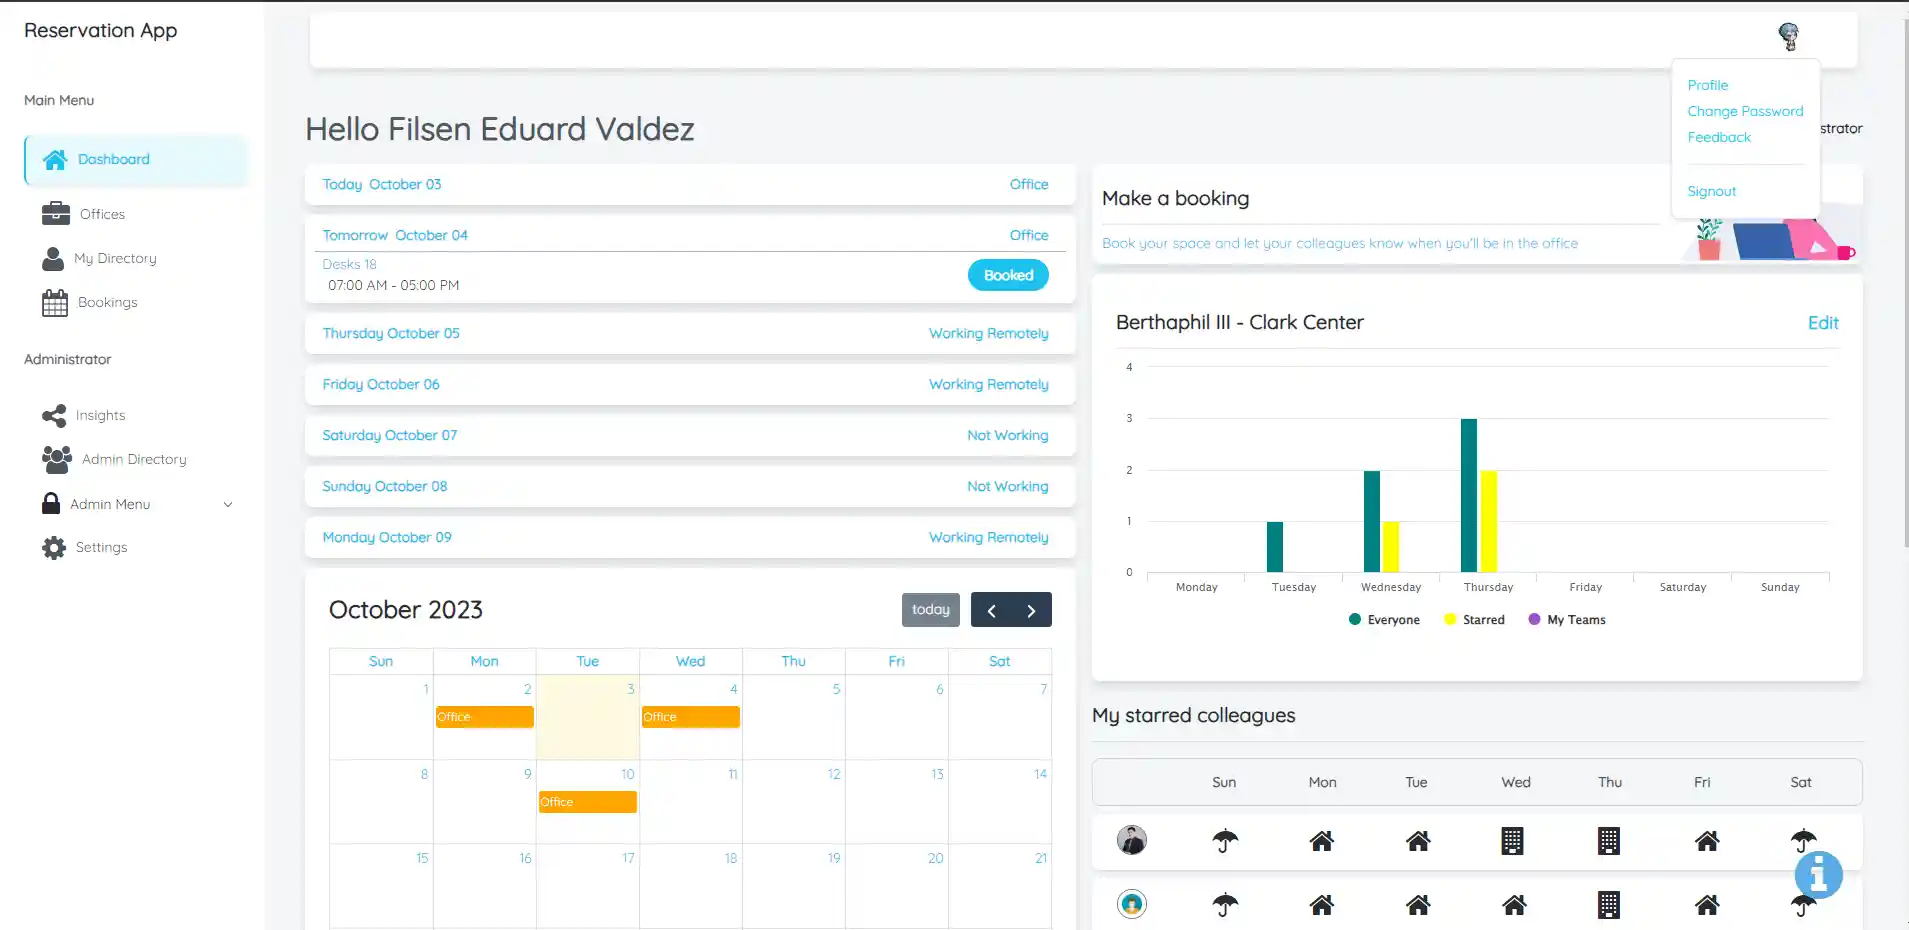Click Signout in user menu

[1712, 191]
